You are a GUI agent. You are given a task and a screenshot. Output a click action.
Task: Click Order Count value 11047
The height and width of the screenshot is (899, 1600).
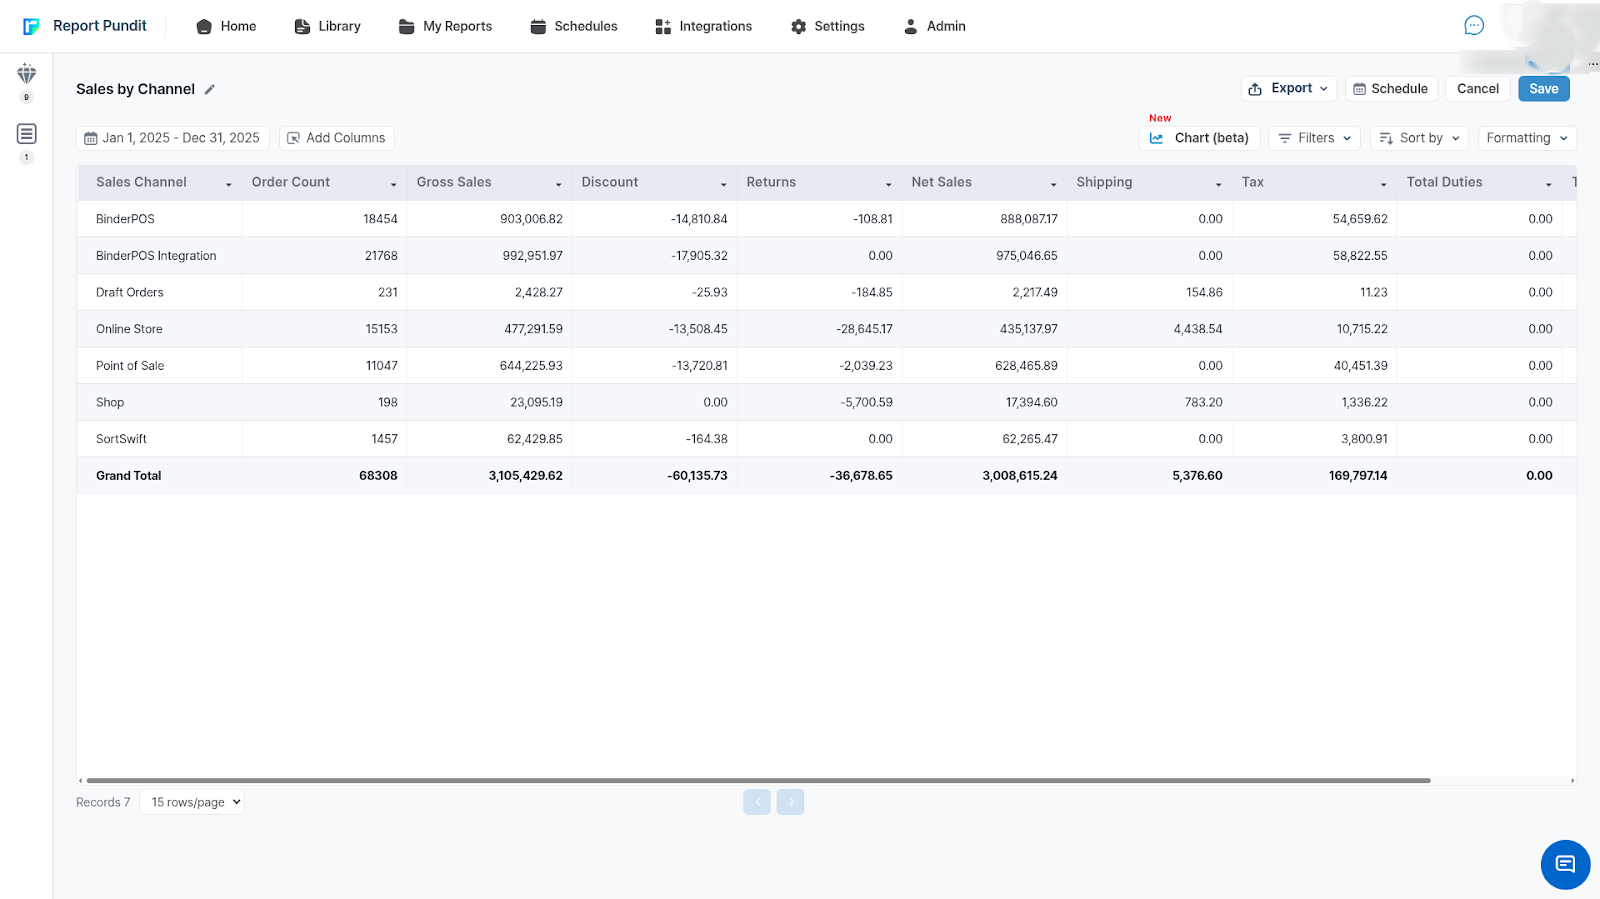[381, 366]
